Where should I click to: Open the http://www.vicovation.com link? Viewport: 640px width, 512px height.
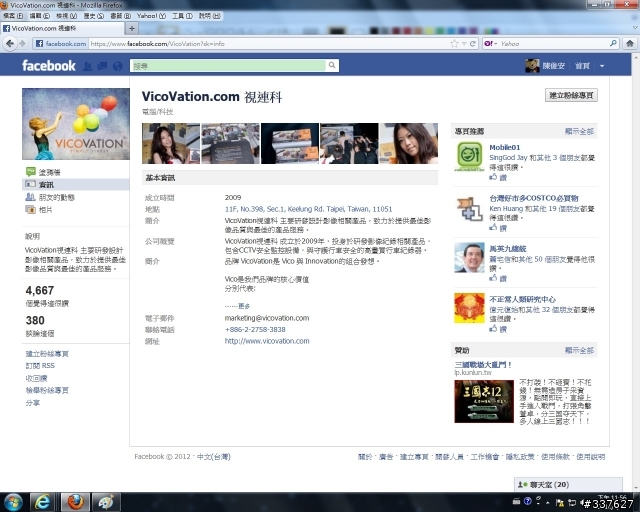[x=267, y=341]
